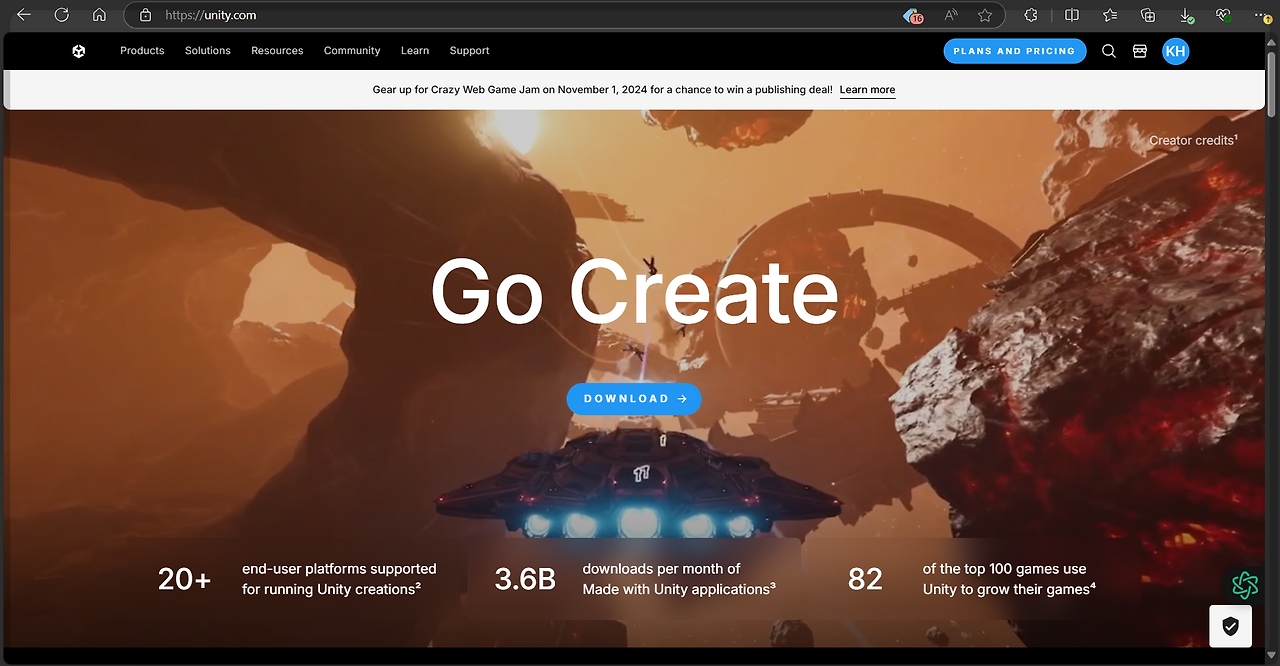Open the KH account avatar
The width and height of the screenshot is (1280, 666).
tap(1175, 51)
